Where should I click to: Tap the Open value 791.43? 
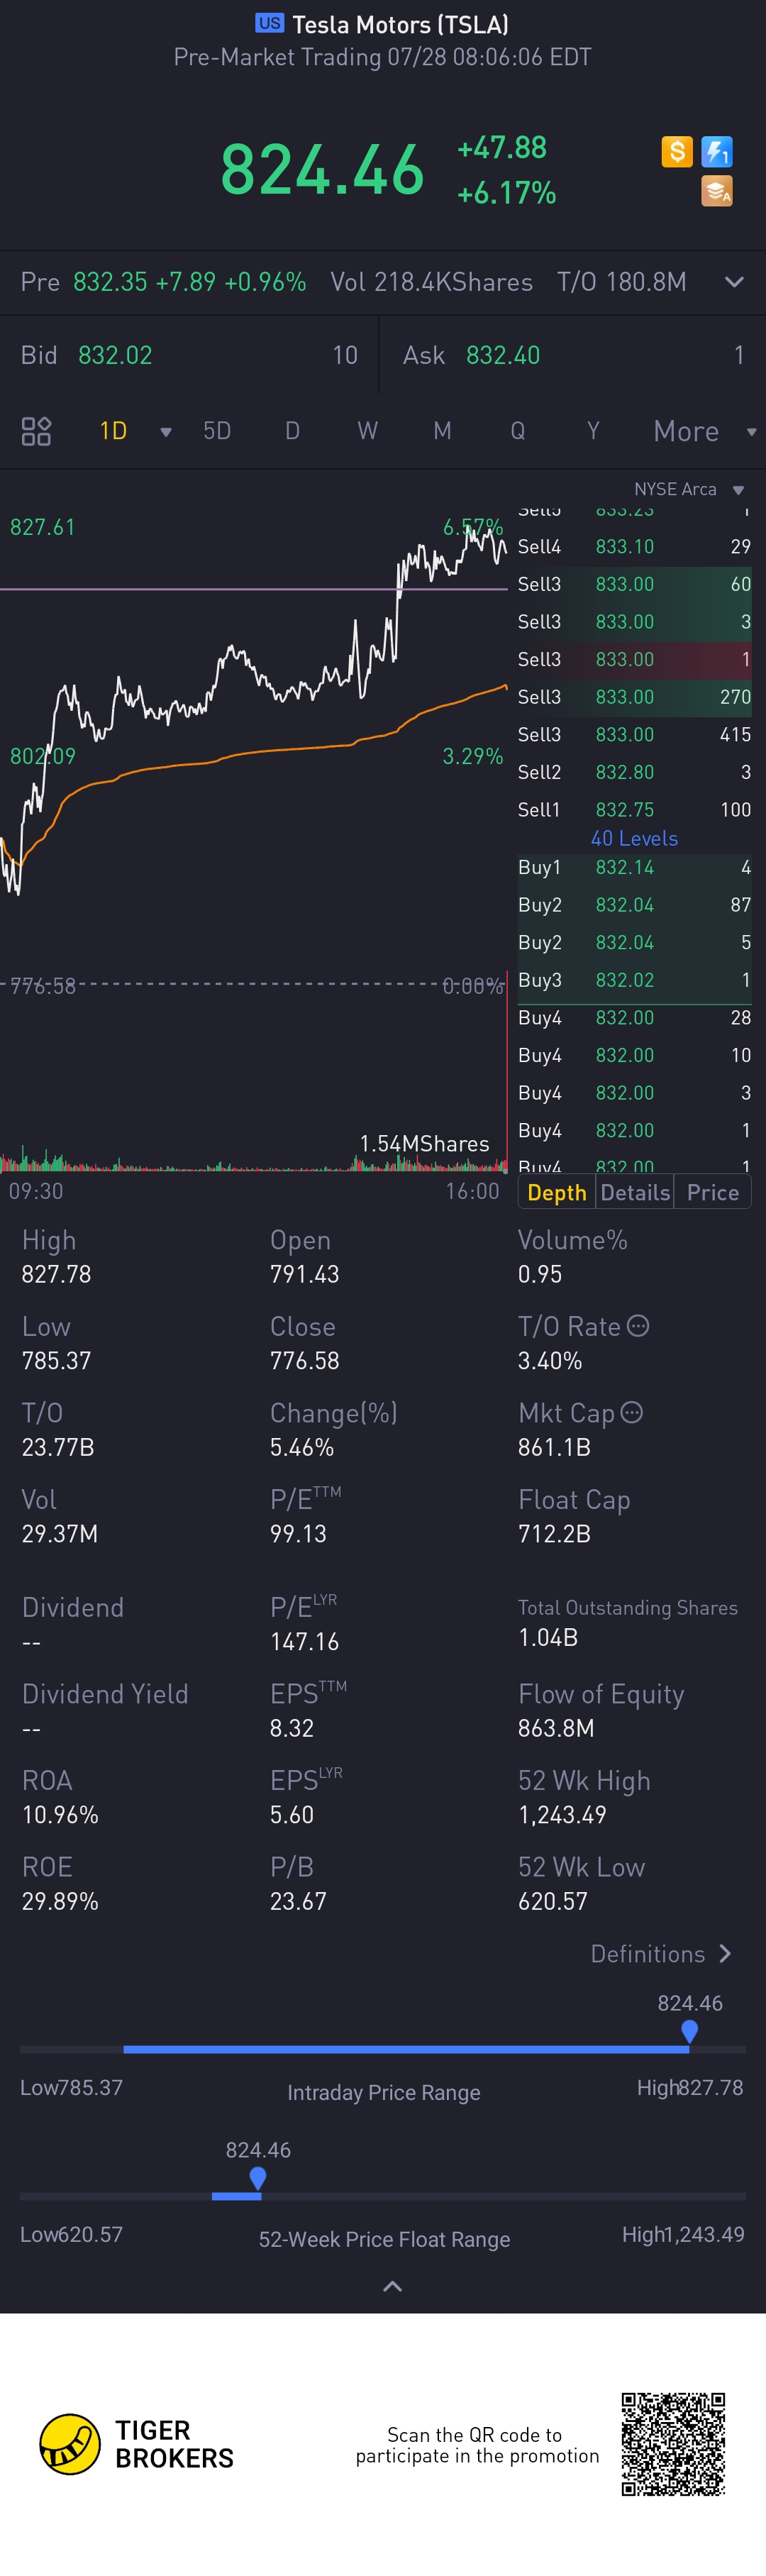tap(304, 1274)
